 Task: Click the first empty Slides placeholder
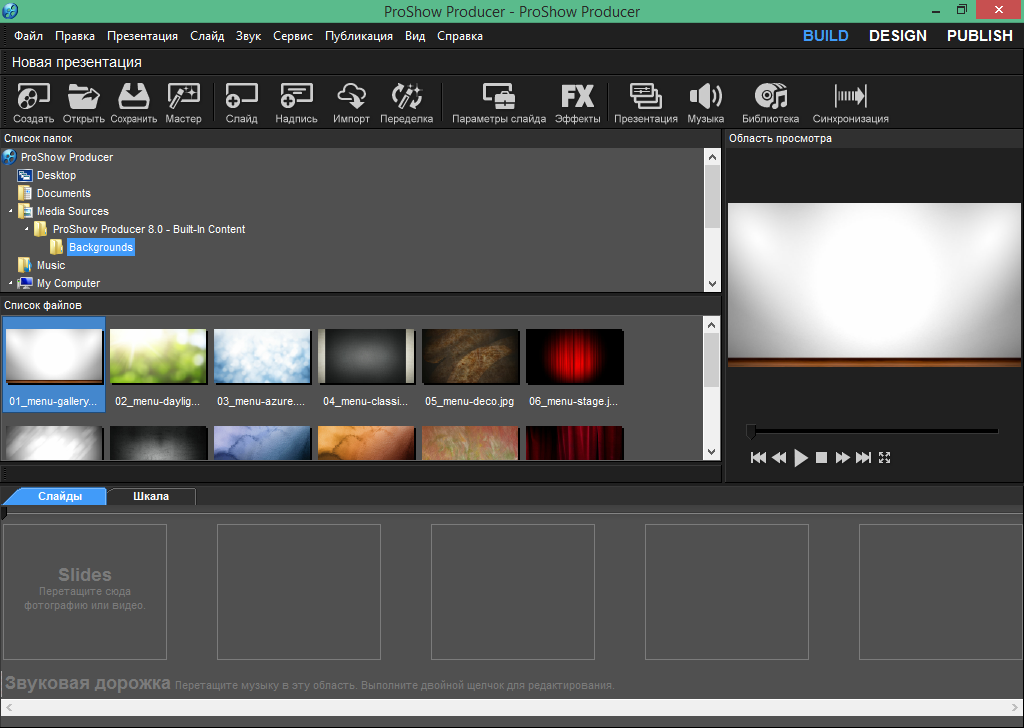coord(85,592)
